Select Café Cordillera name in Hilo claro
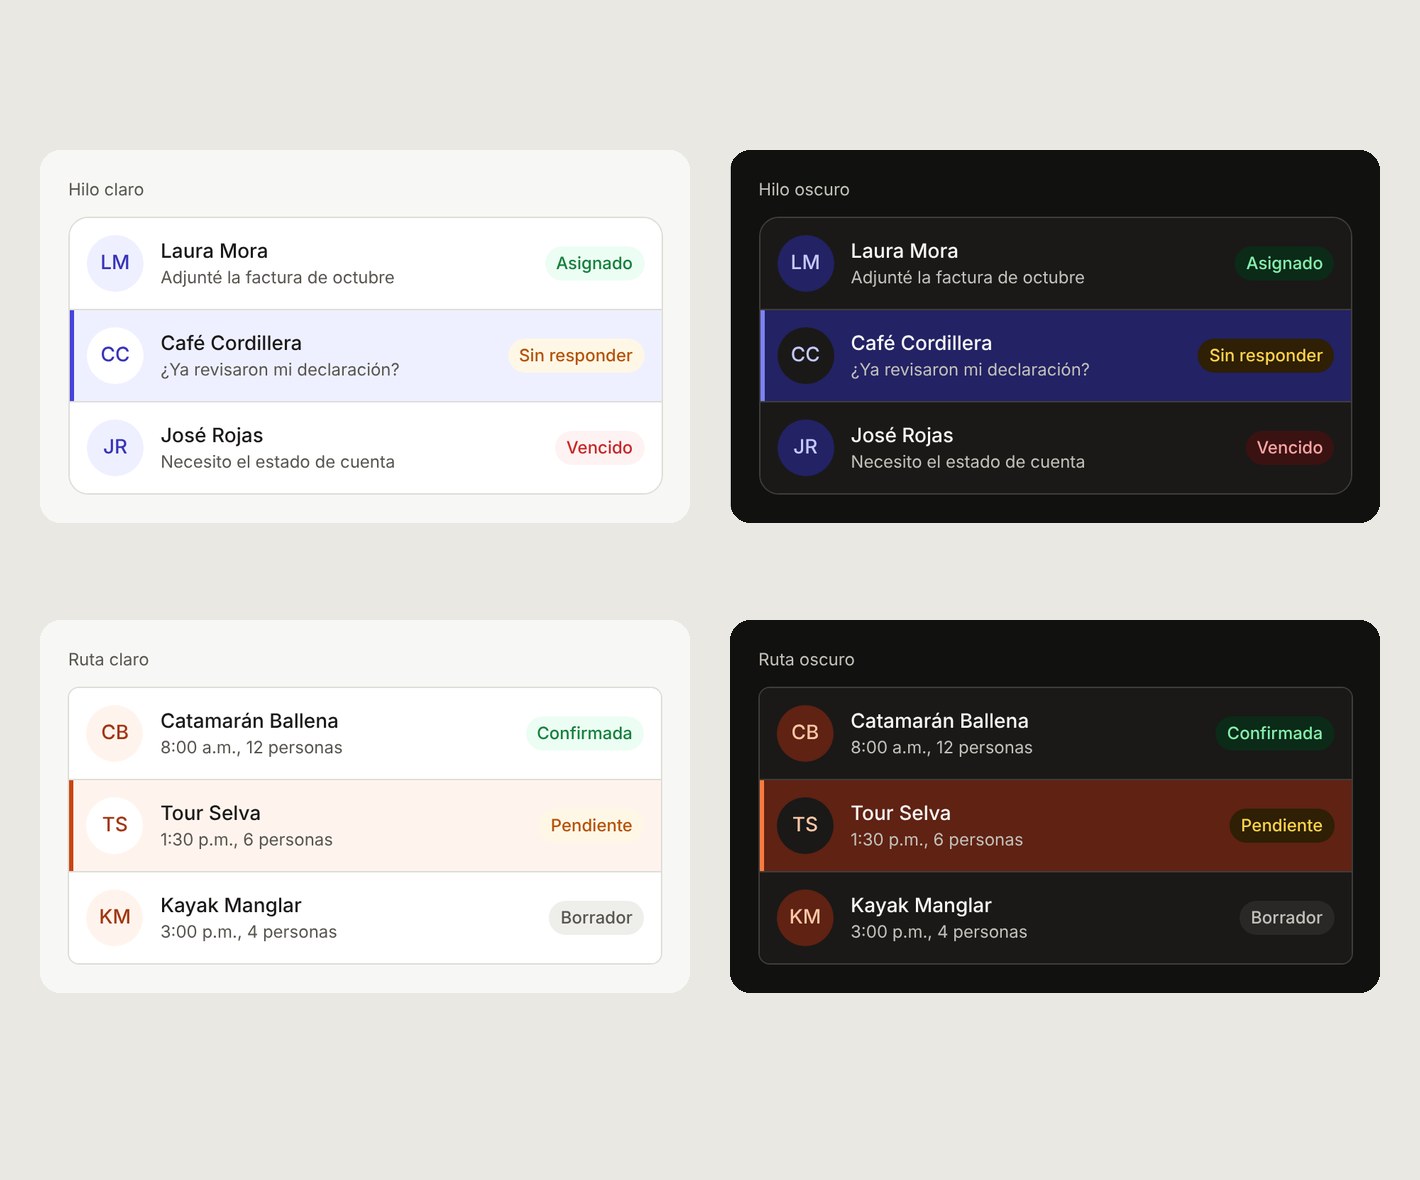 [x=231, y=343]
